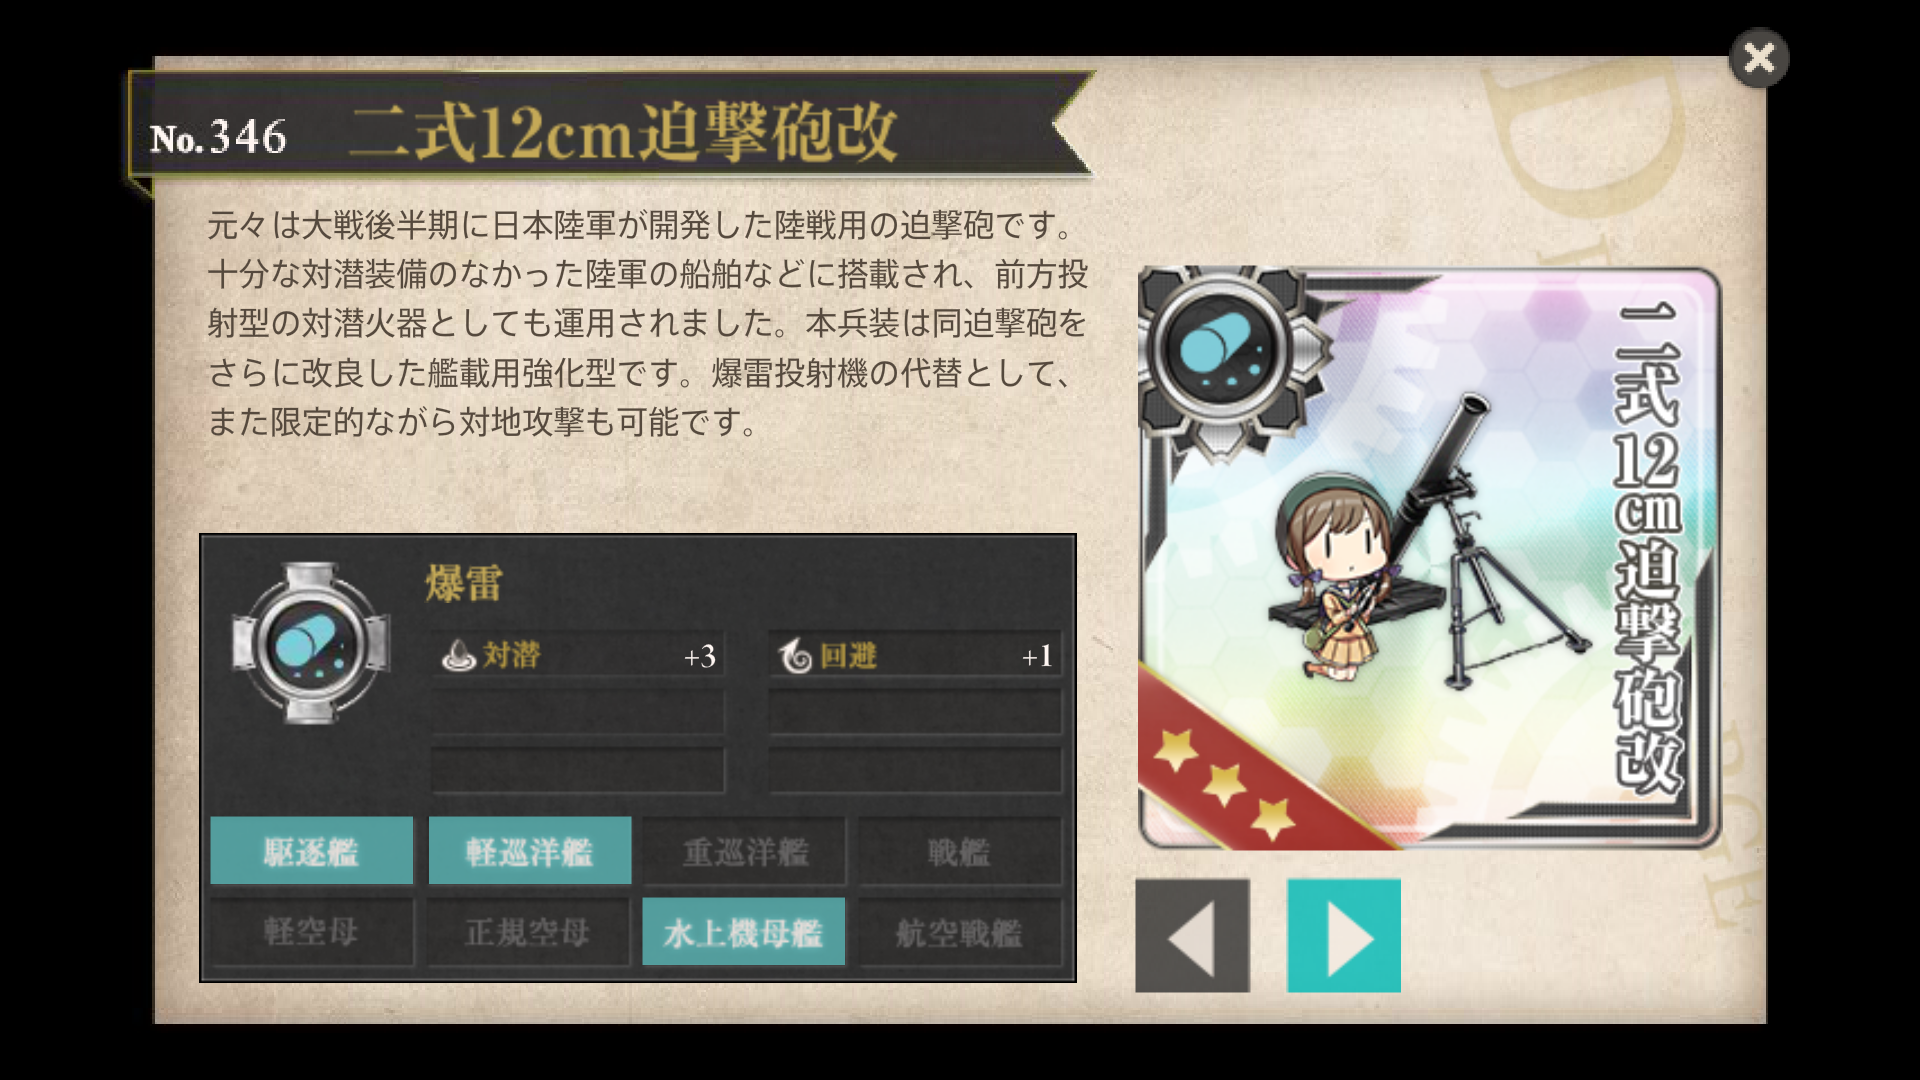Click the 爆雷 equipment category label

[464, 583]
